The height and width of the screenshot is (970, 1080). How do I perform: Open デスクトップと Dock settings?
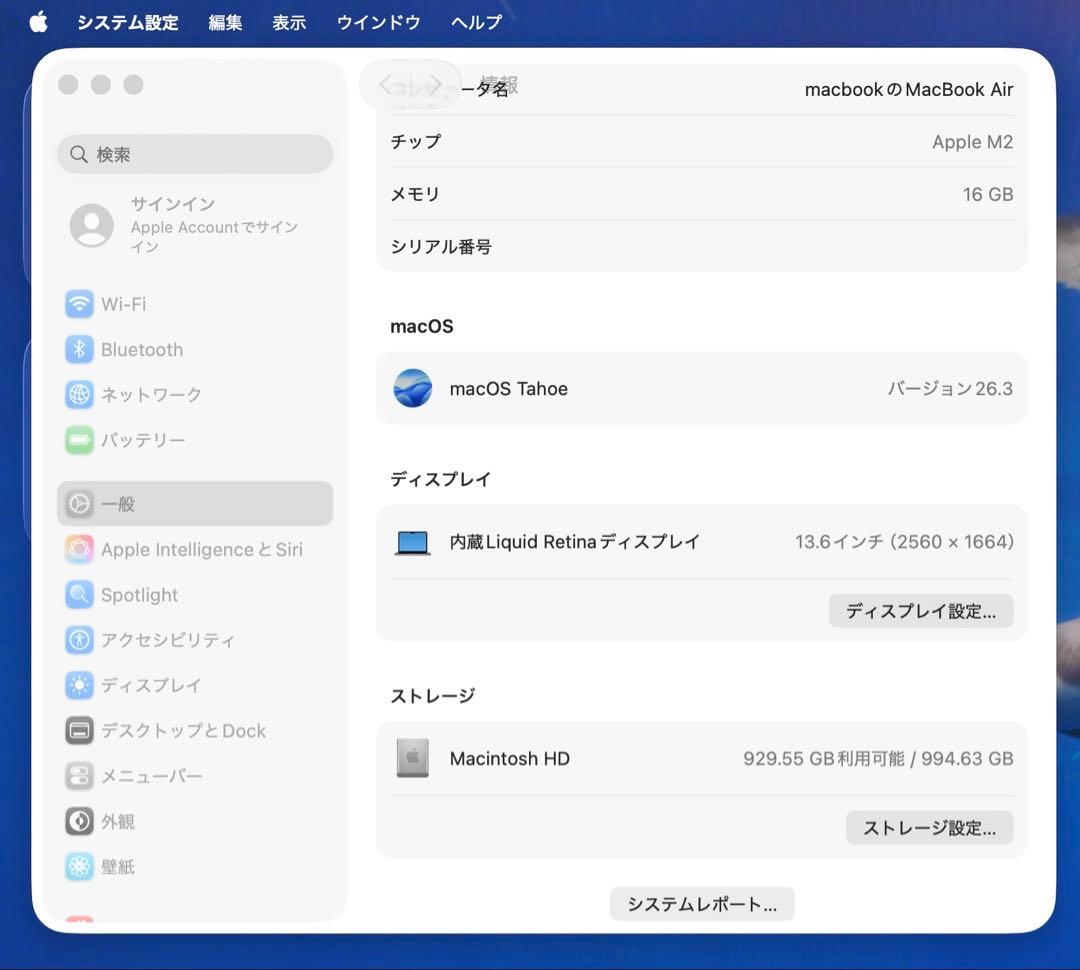(x=80, y=731)
